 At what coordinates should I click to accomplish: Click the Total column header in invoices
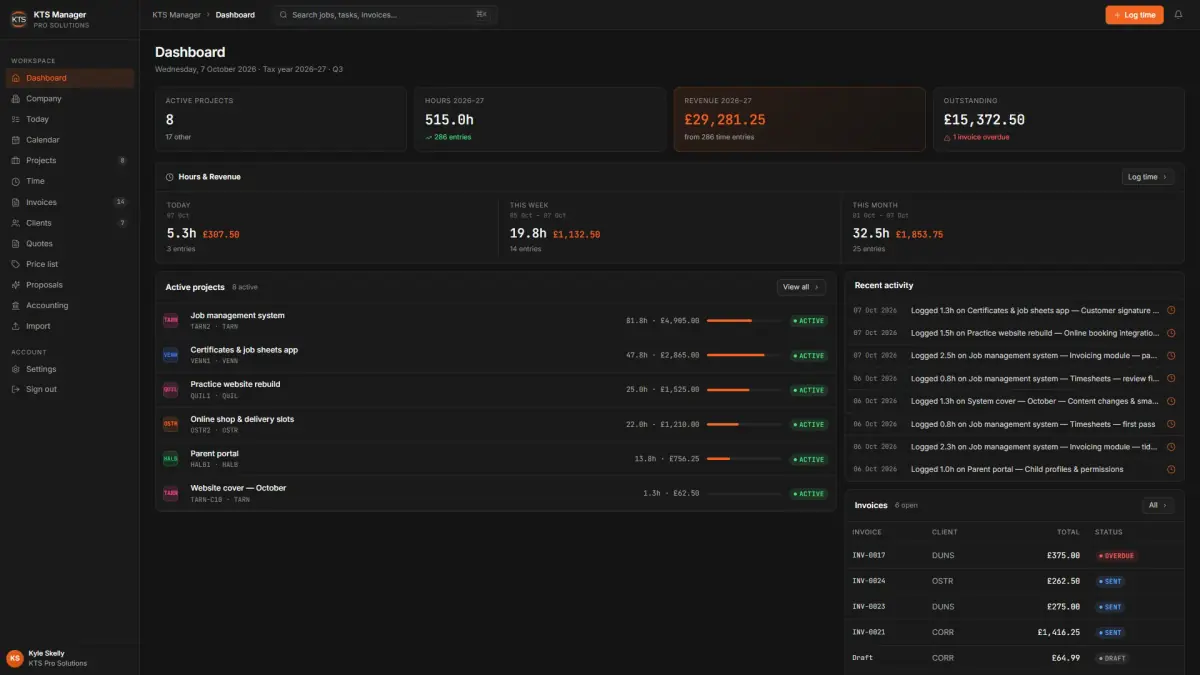[1068, 532]
